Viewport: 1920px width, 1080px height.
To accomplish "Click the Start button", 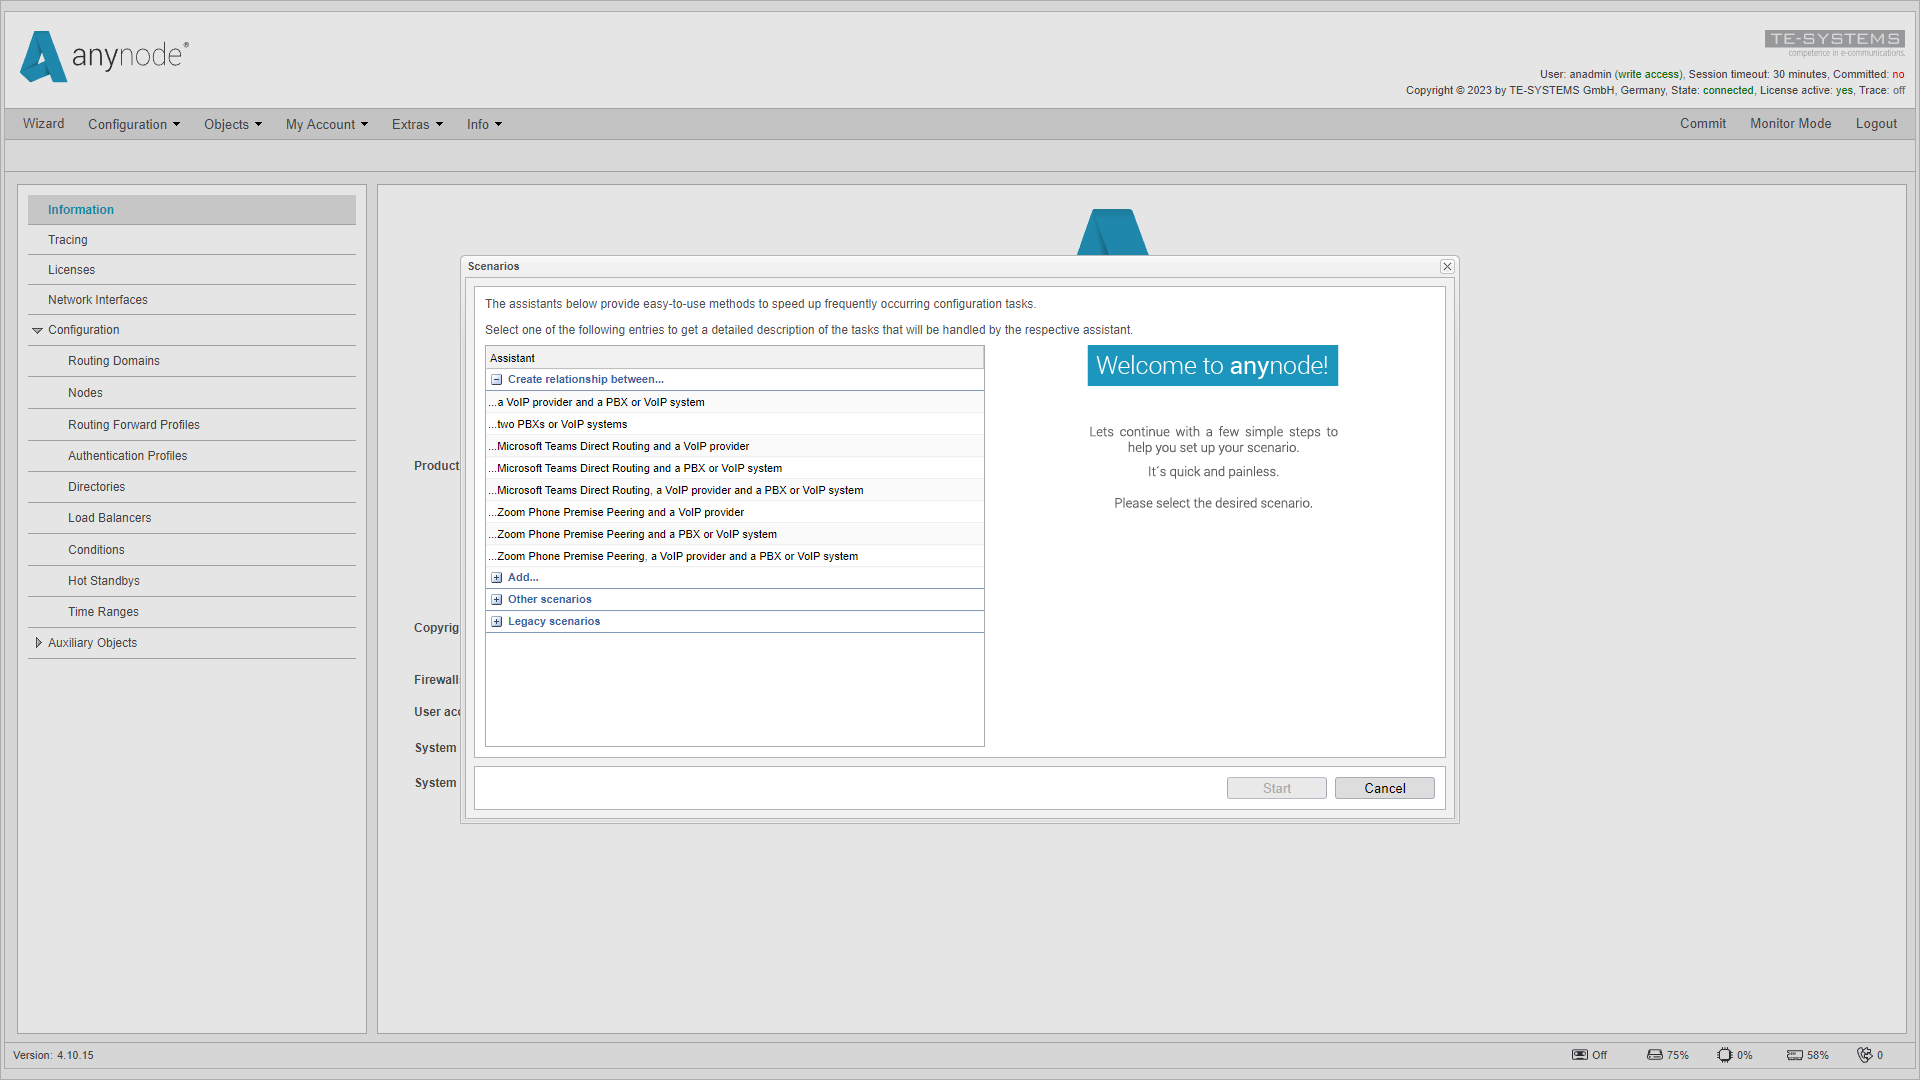I will click(x=1277, y=788).
